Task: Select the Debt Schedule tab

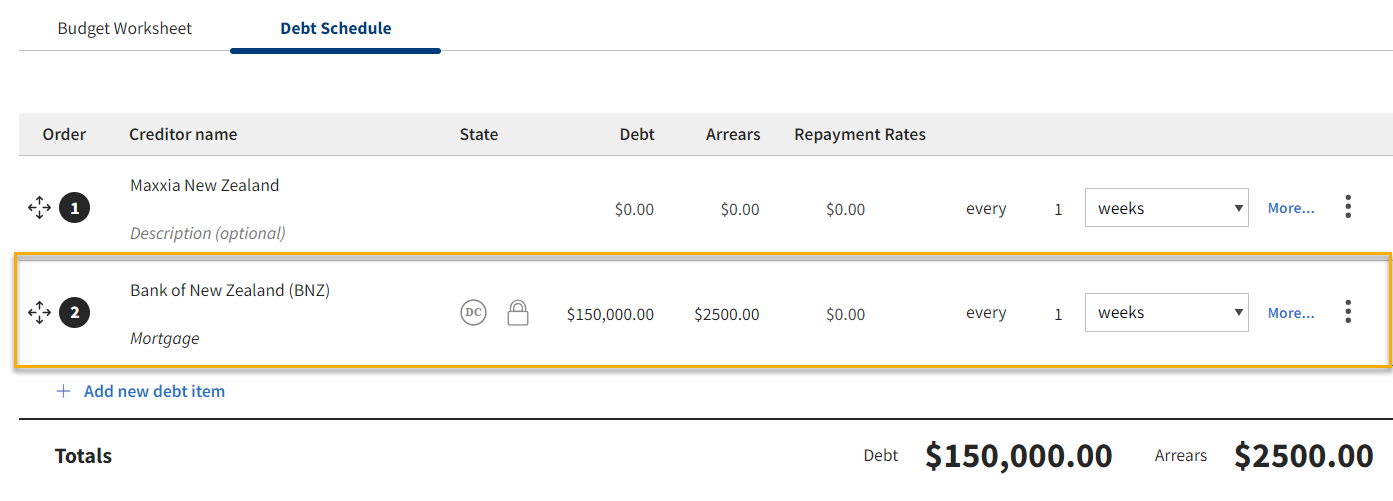Action: [x=336, y=28]
